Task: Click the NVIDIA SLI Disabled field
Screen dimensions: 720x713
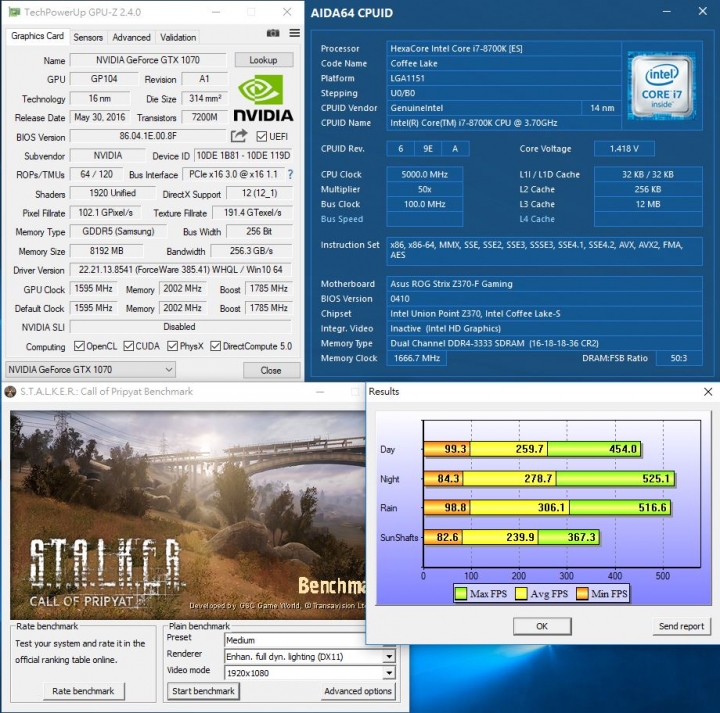Action: (180, 326)
